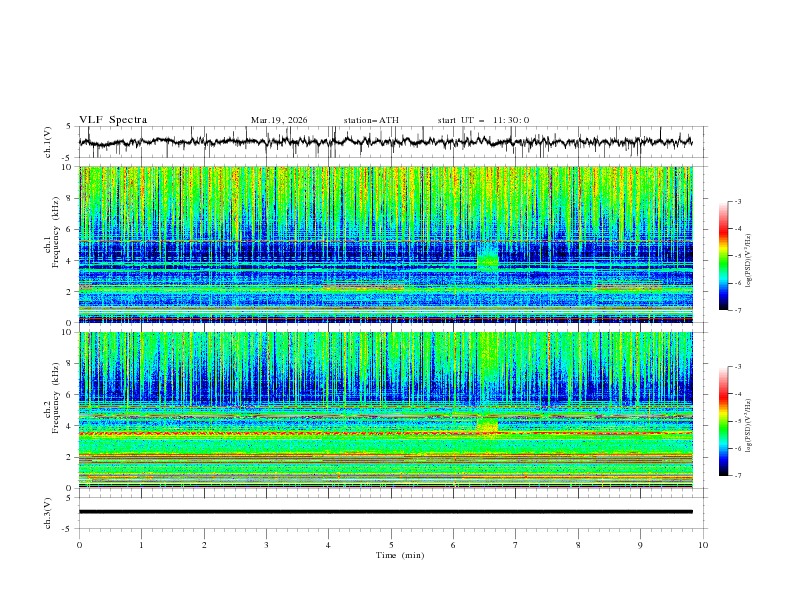Click the ch.1 'Frequency (kHz)' axis label
This screenshot has height=612, width=792.
point(55,231)
